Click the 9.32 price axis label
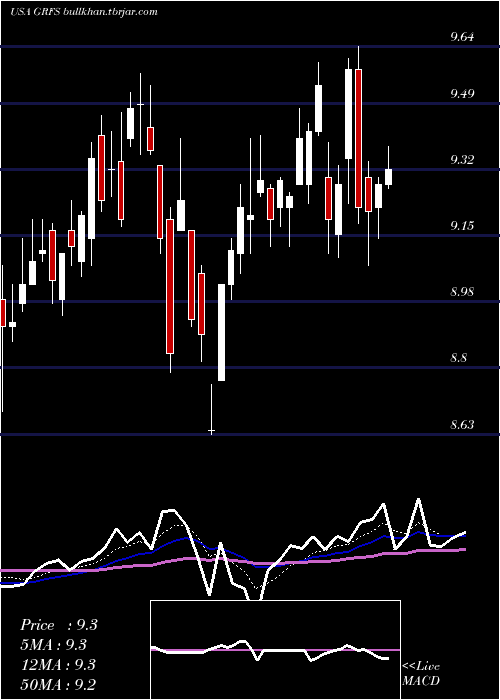This screenshot has width=500, height=700. click(462, 159)
